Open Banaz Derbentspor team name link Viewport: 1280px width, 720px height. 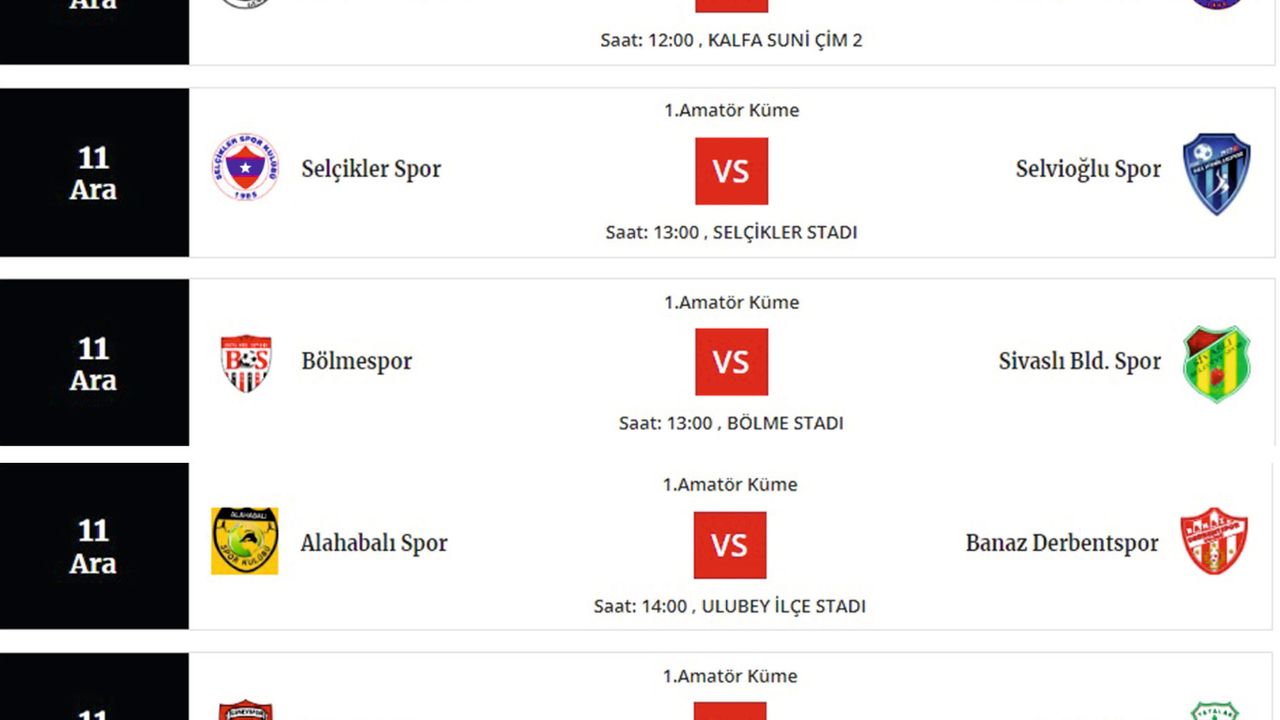1062,543
